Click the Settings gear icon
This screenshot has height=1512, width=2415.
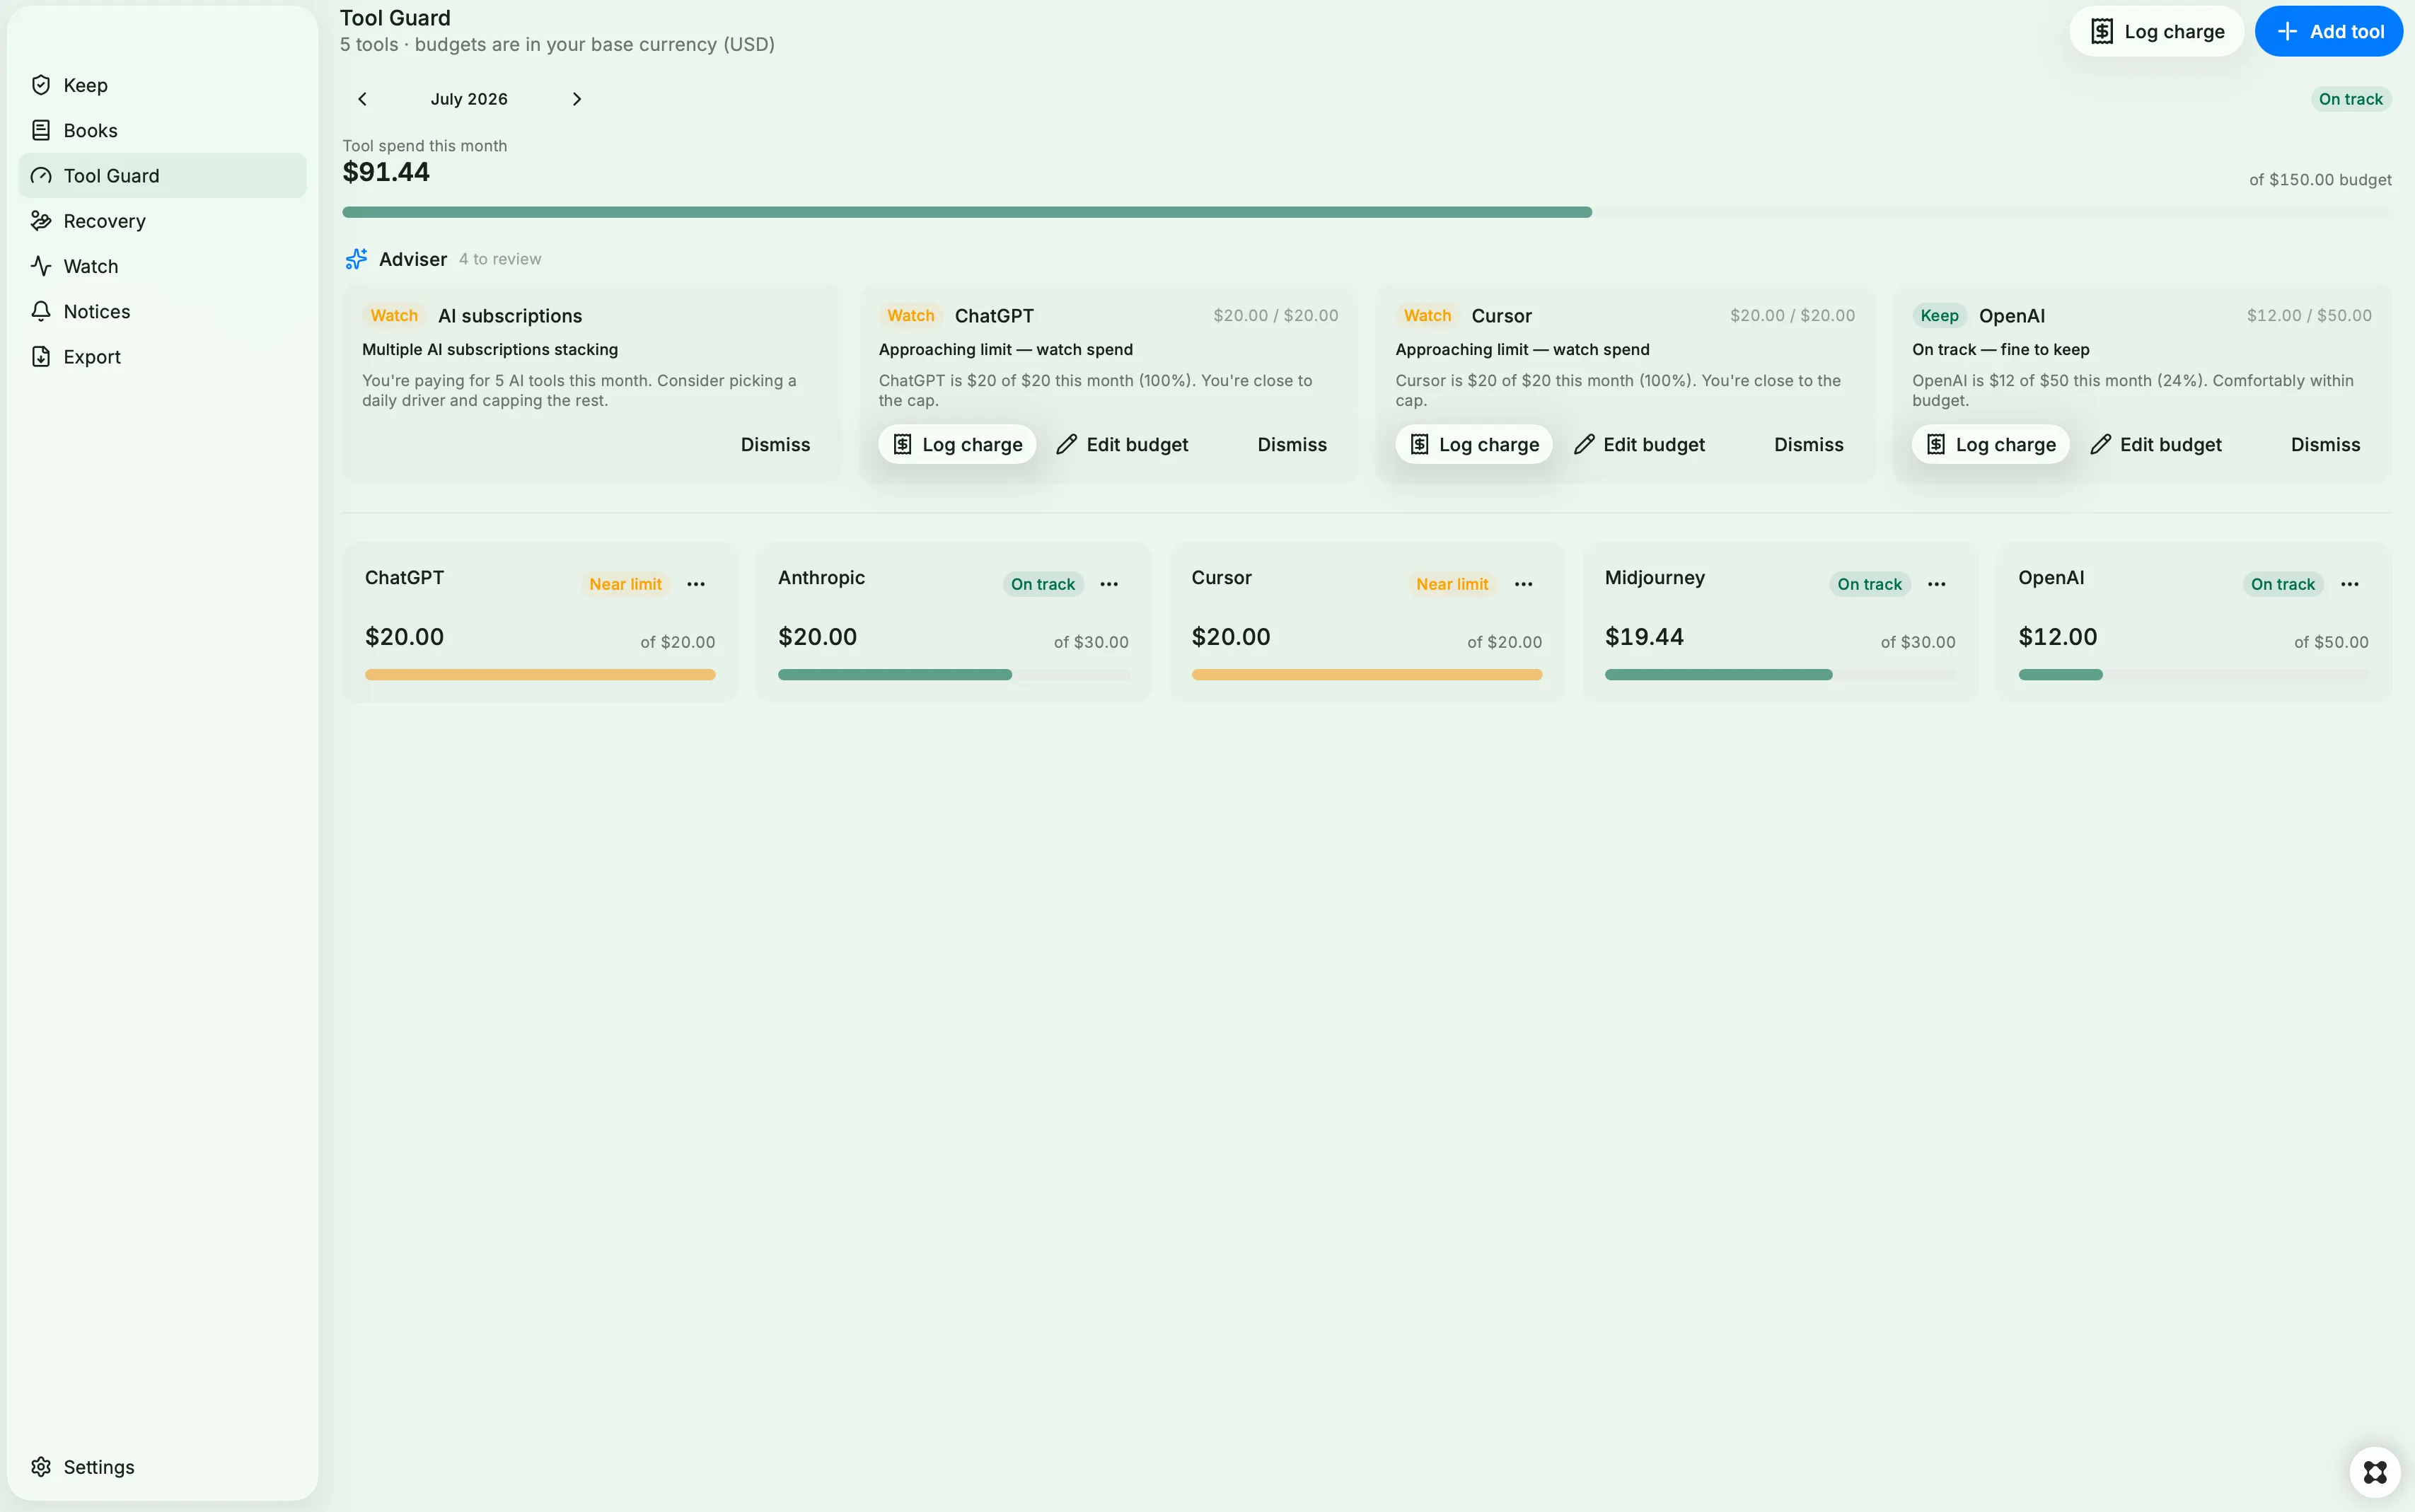point(41,1467)
